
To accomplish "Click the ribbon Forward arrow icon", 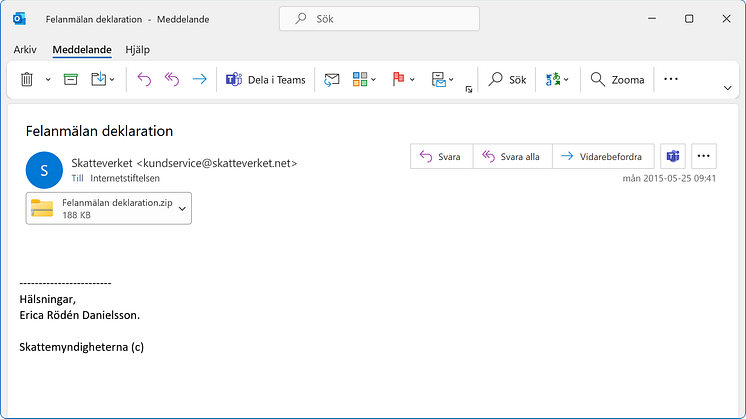I will (199, 79).
